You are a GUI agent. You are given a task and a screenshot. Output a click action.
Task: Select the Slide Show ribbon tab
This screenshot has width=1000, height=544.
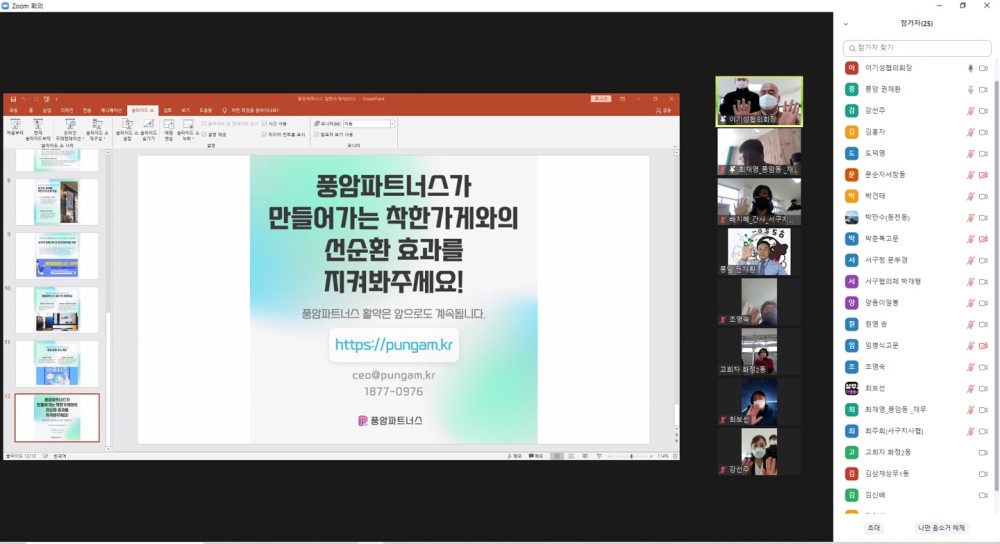pos(142,110)
